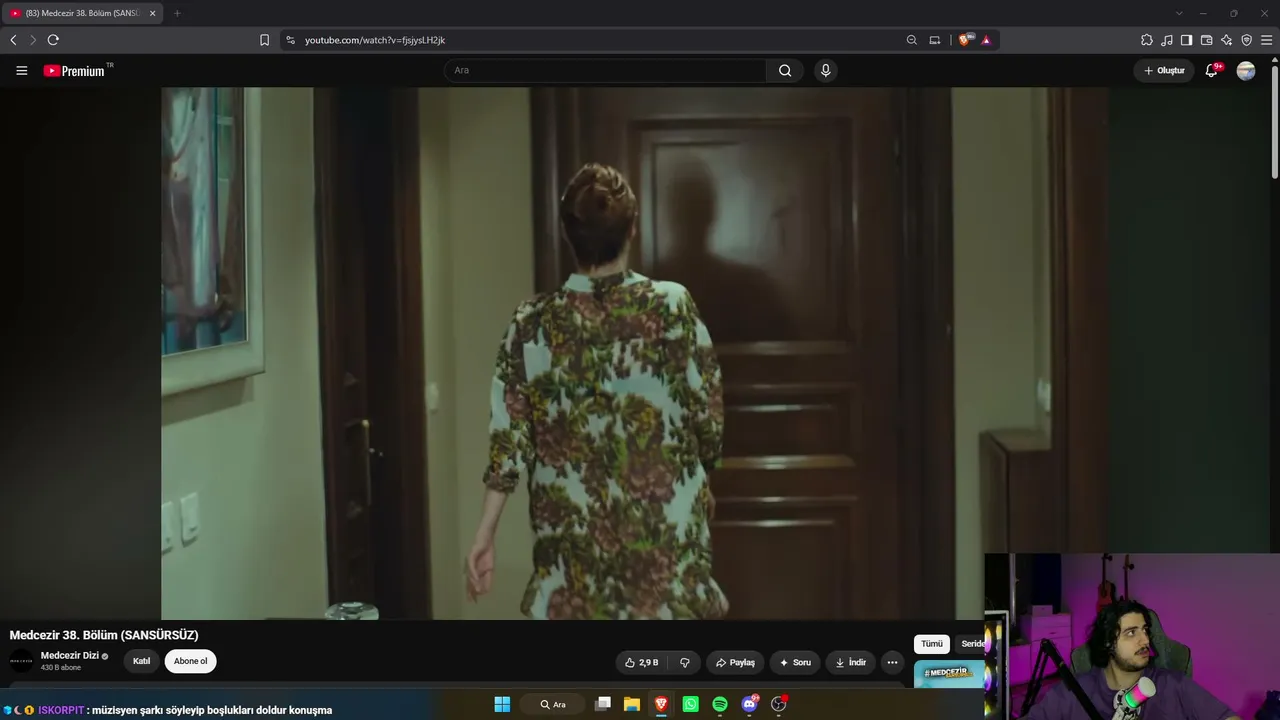Click the Katıl join button
The height and width of the screenshot is (720, 1280).
pyautogui.click(x=142, y=661)
